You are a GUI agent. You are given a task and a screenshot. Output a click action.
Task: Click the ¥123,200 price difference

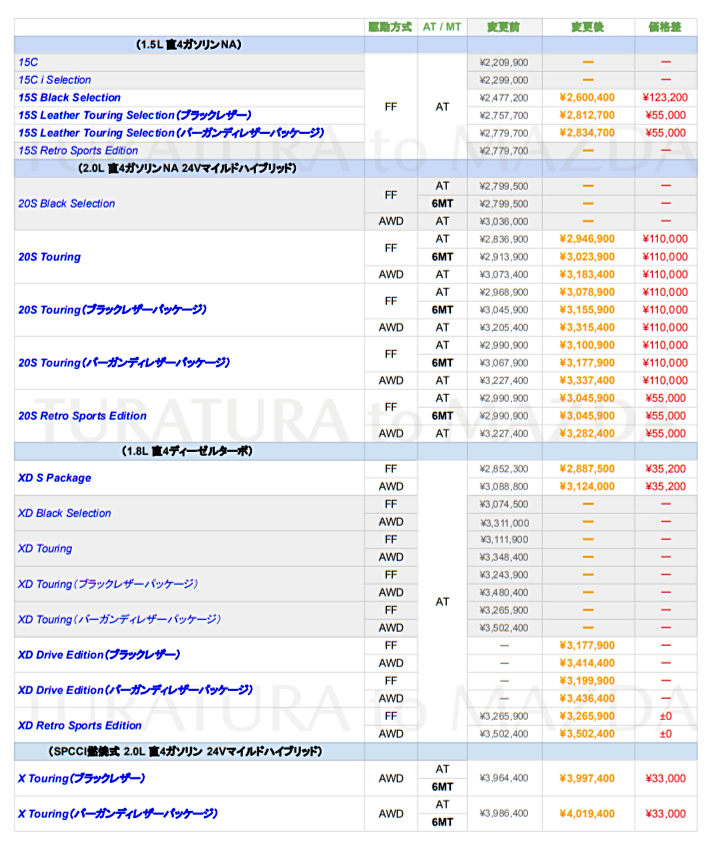coord(665,98)
